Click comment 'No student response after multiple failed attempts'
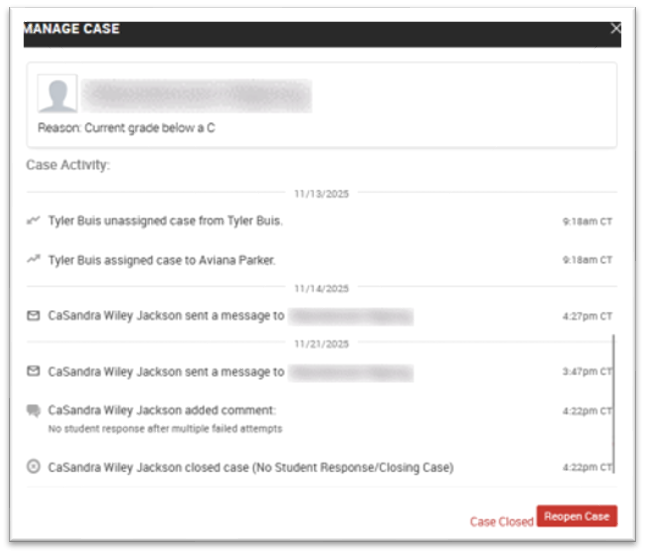 [165, 429]
